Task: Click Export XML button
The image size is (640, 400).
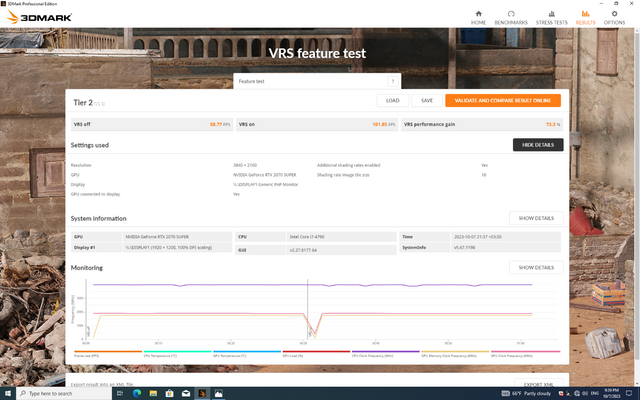Action: [x=537, y=383]
